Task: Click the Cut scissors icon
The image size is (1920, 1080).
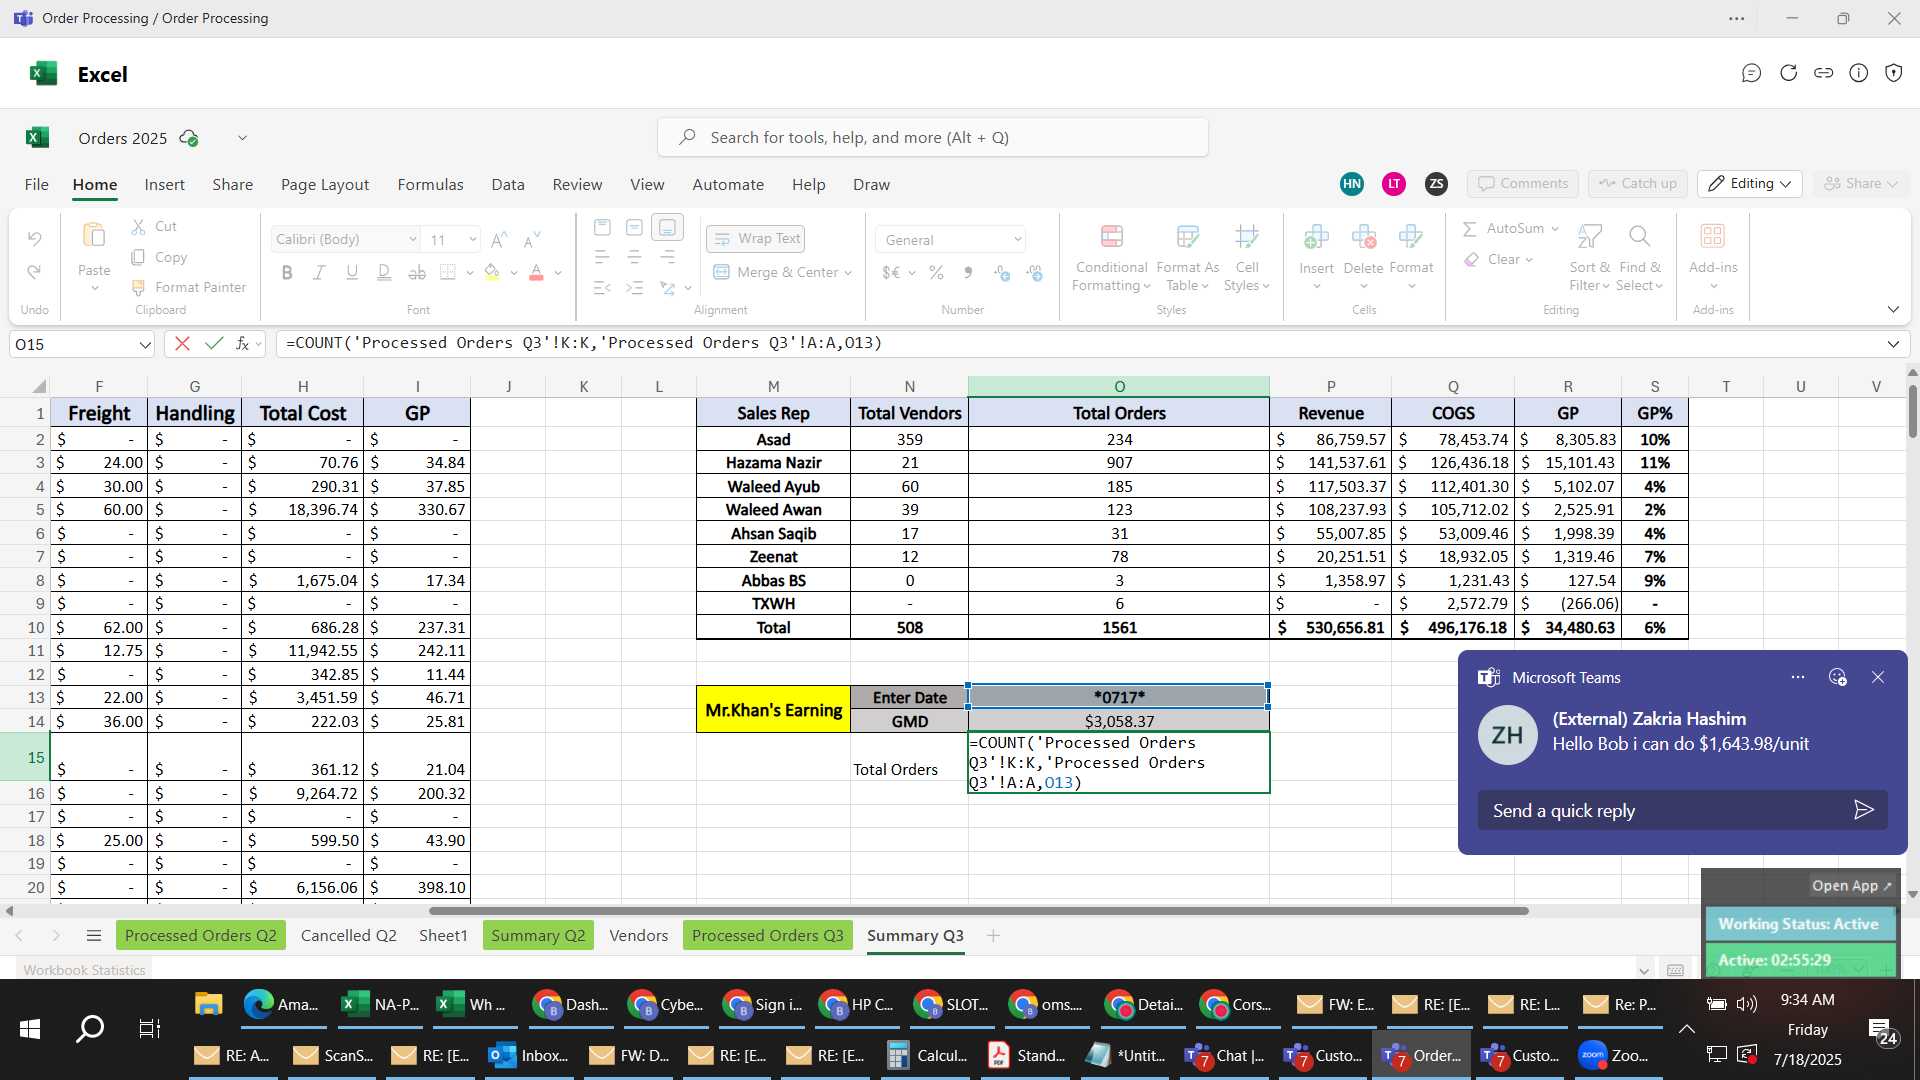Action: (x=139, y=227)
